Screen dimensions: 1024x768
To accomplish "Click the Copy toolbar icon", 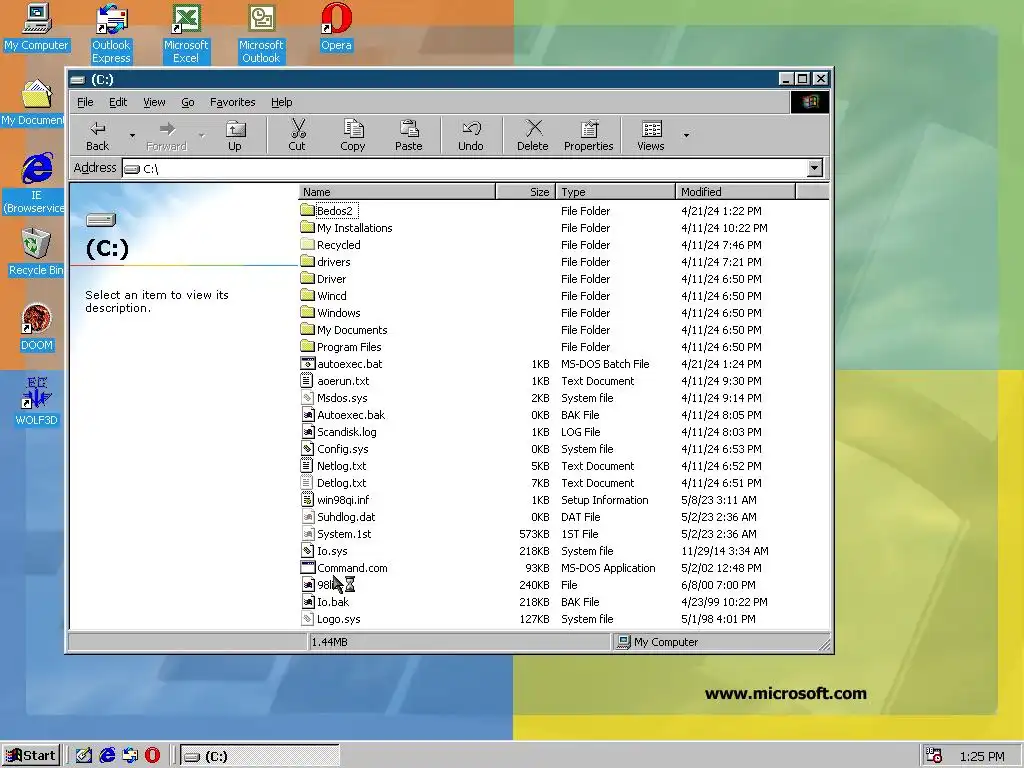I will coord(353,129).
